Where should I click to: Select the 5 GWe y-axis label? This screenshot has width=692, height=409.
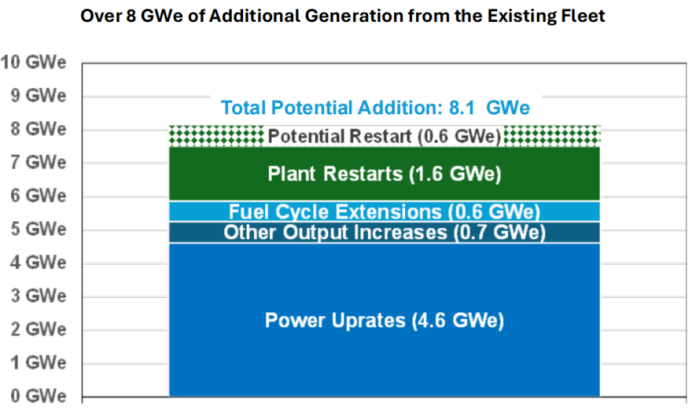(x=38, y=229)
